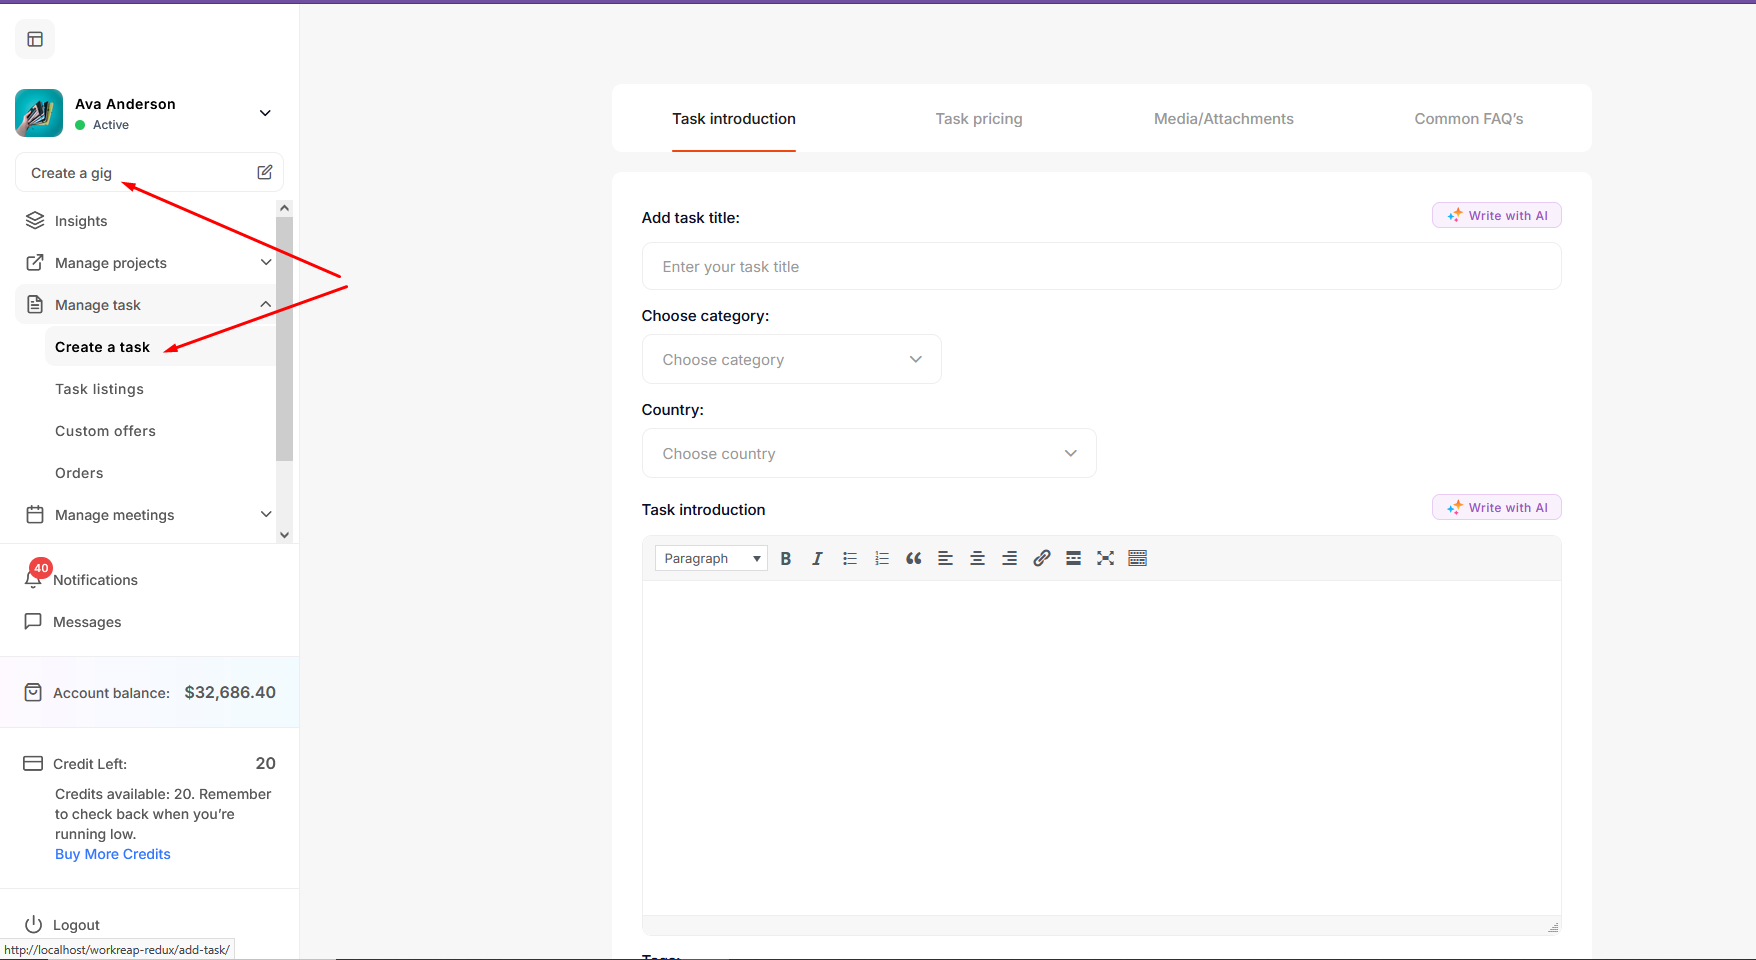This screenshot has width=1756, height=960.
Task: Show the editor toolbar toggle icon
Action: 1137,559
